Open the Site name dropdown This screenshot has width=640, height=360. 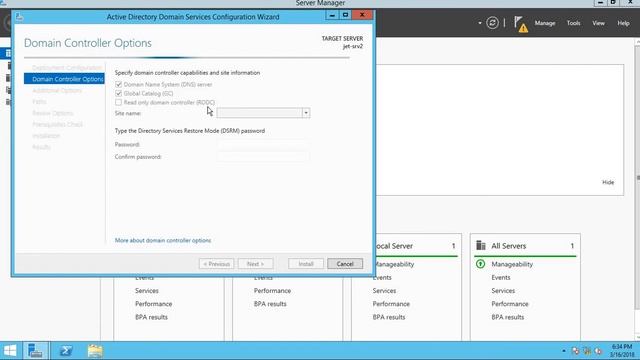306,113
